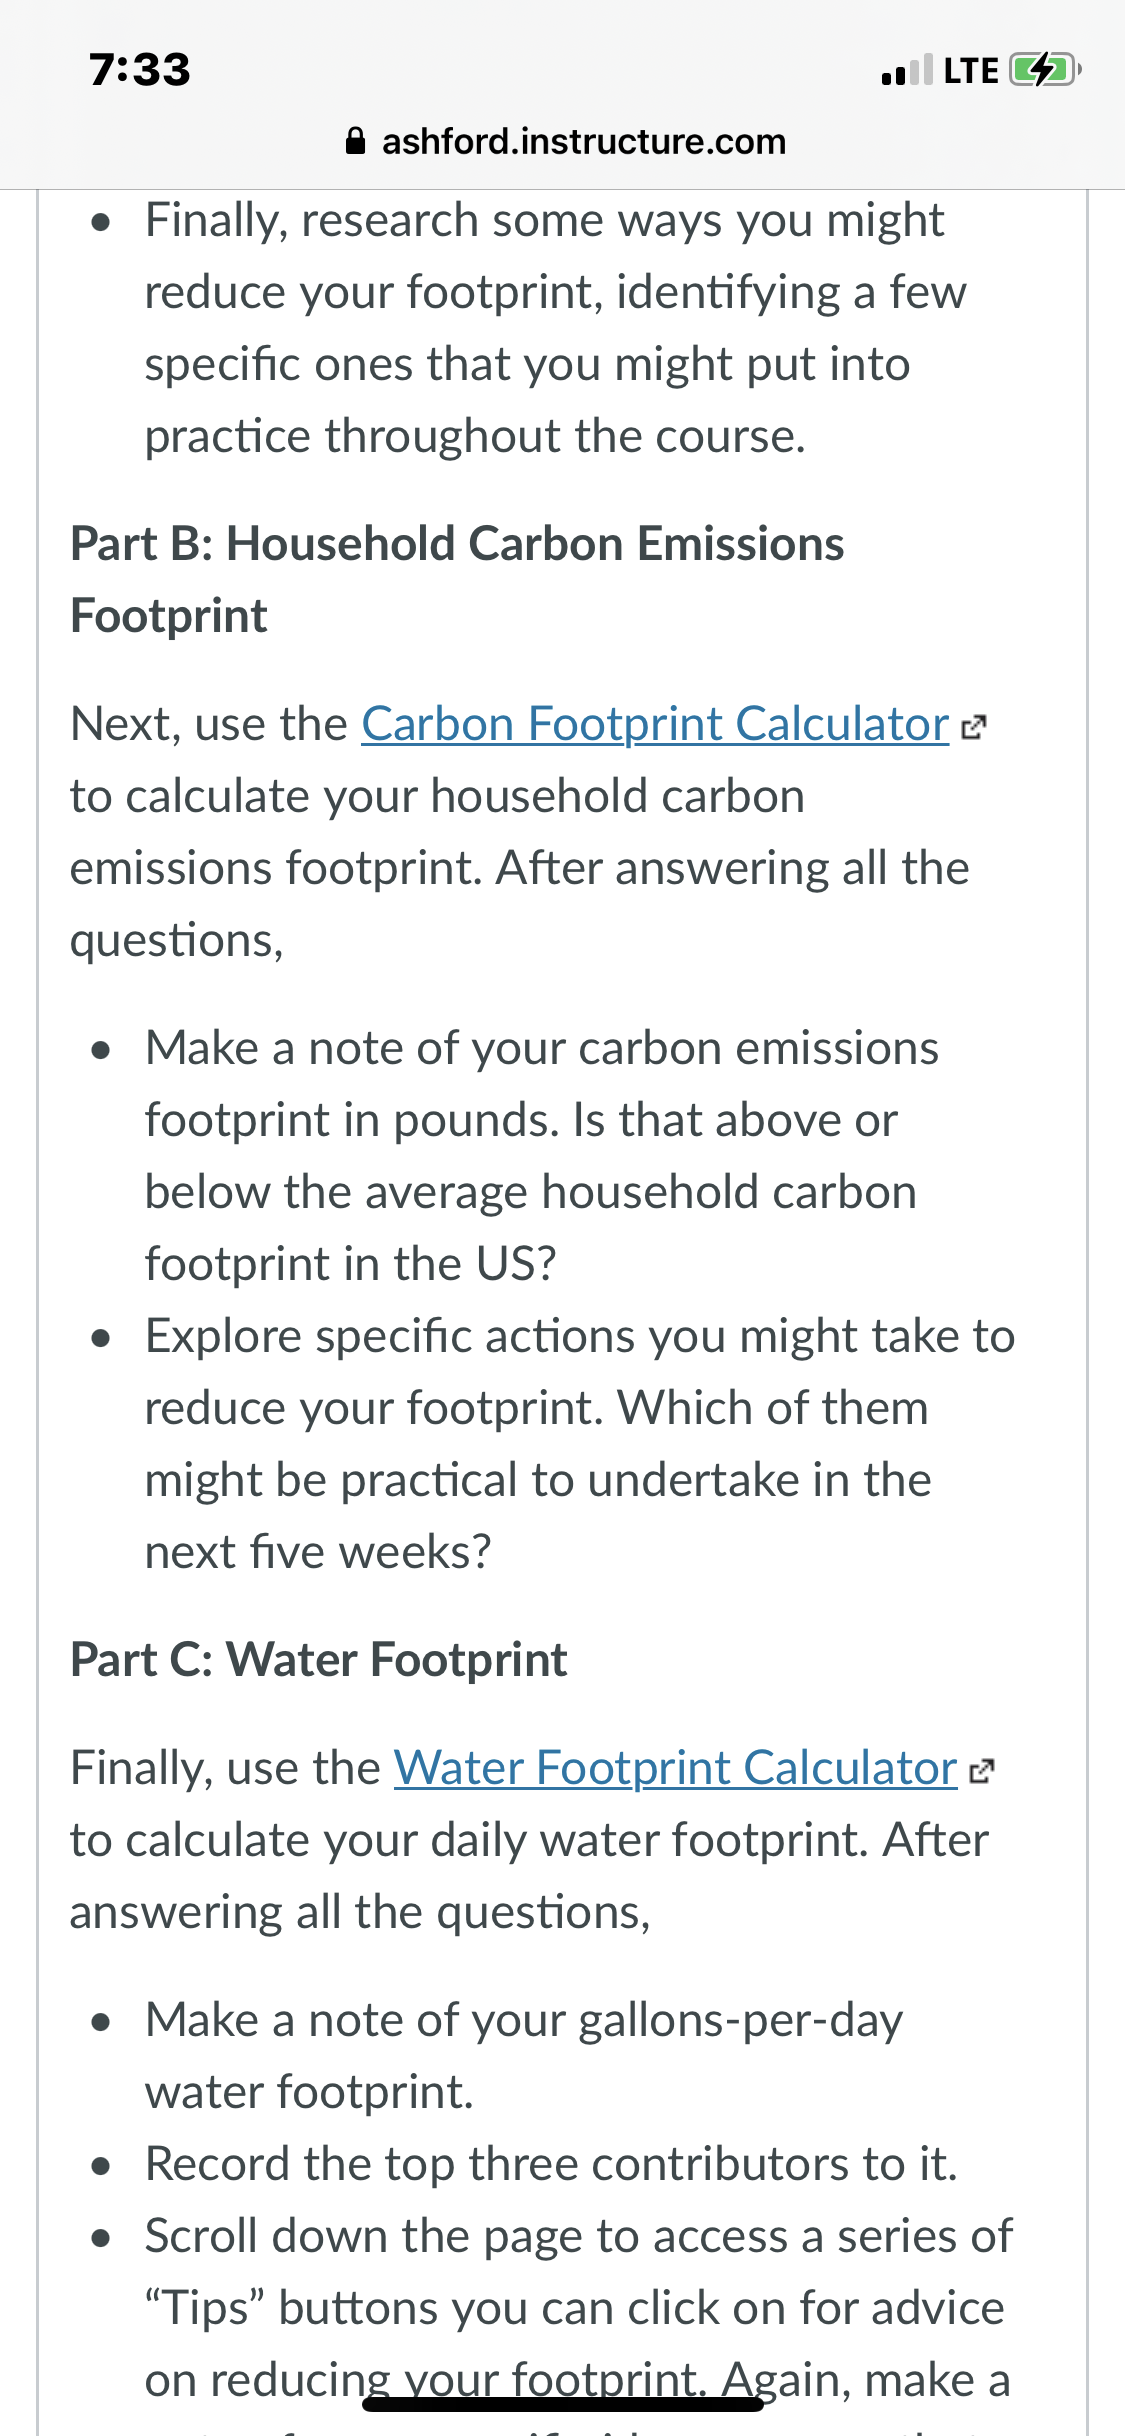Tap the battery charging icon in the status bar
Viewport: 1125px width, 2436px height.
[x=1046, y=70]
